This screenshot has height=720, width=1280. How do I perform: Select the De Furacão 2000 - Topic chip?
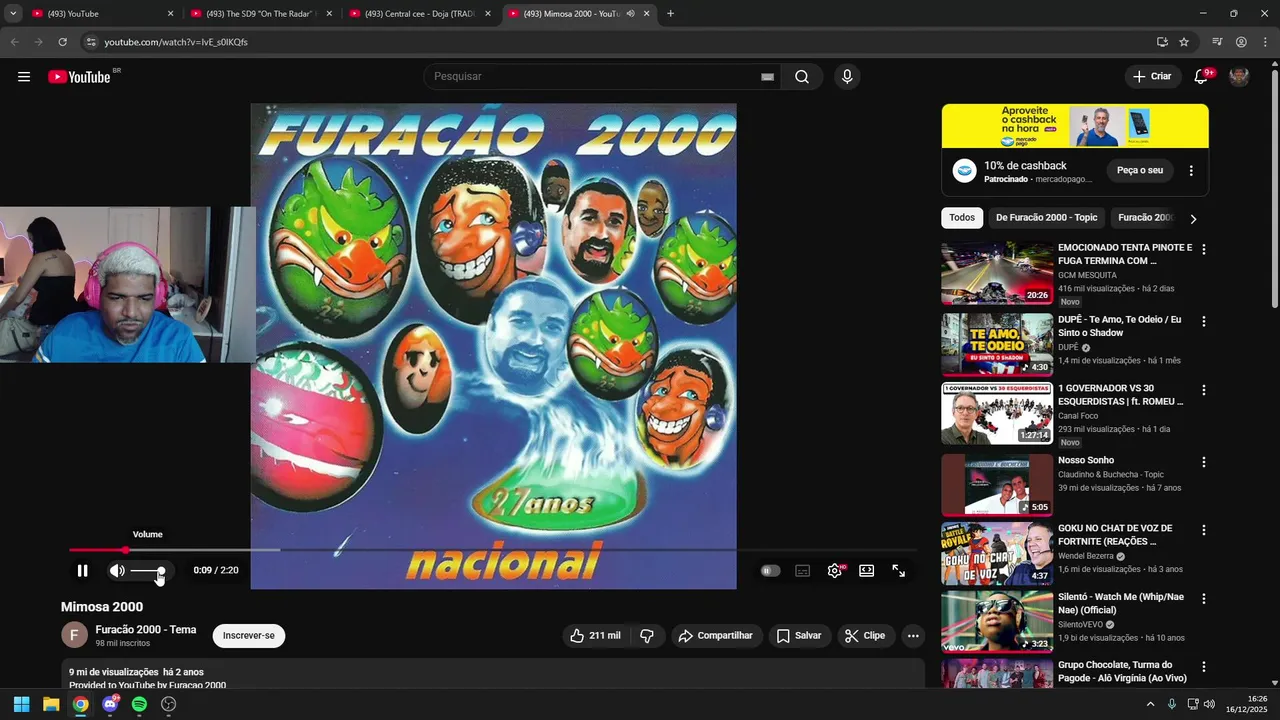pos(1046,218)
